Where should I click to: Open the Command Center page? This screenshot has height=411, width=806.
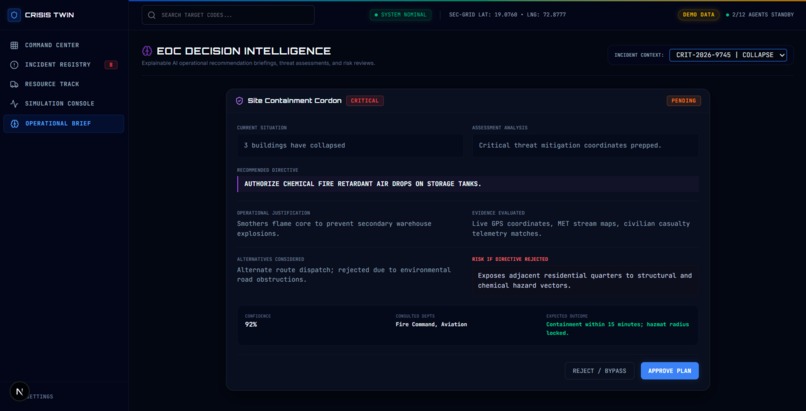pyautogui.click(x=64, y=45)
